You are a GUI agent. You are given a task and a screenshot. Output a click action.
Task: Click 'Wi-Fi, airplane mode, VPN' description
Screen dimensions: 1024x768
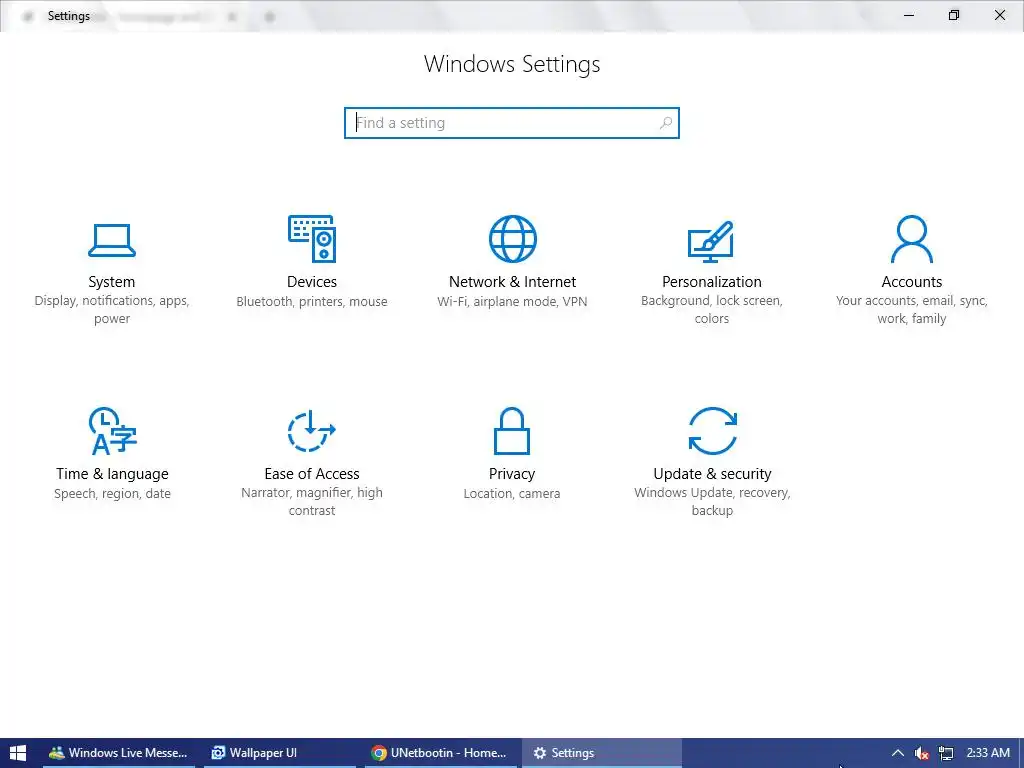(x=512, y=301)
